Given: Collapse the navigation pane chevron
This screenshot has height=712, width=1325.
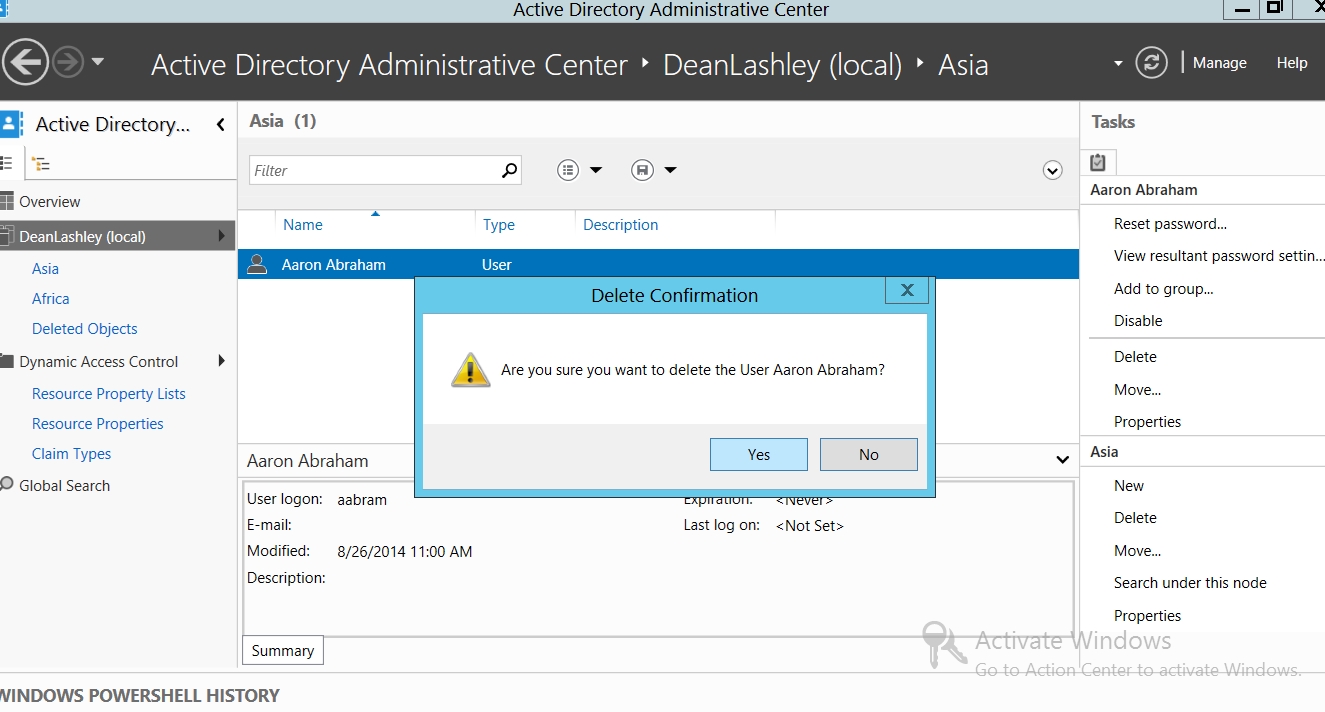Looking at the screenshot, I should 220,125.
